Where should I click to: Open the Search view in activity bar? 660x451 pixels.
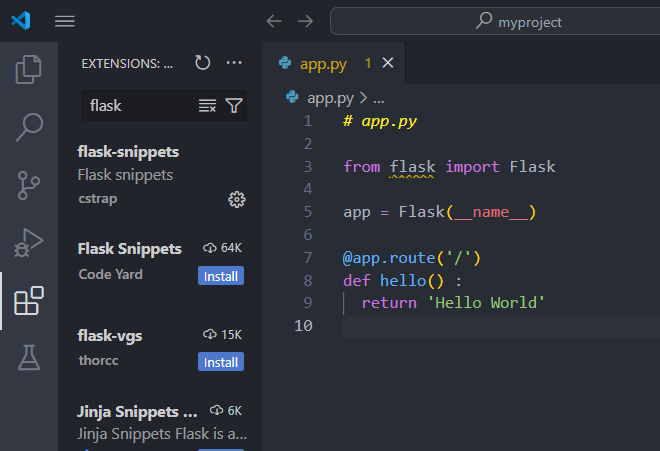coord(29,127)
